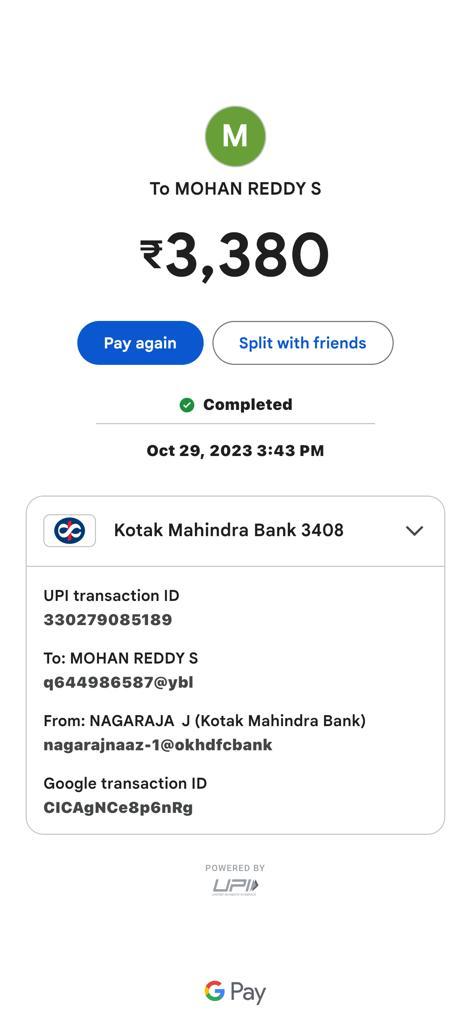Select recipient UPI address q644986587@ybl
The image size is (472, 1024).
tap(118, 682)
